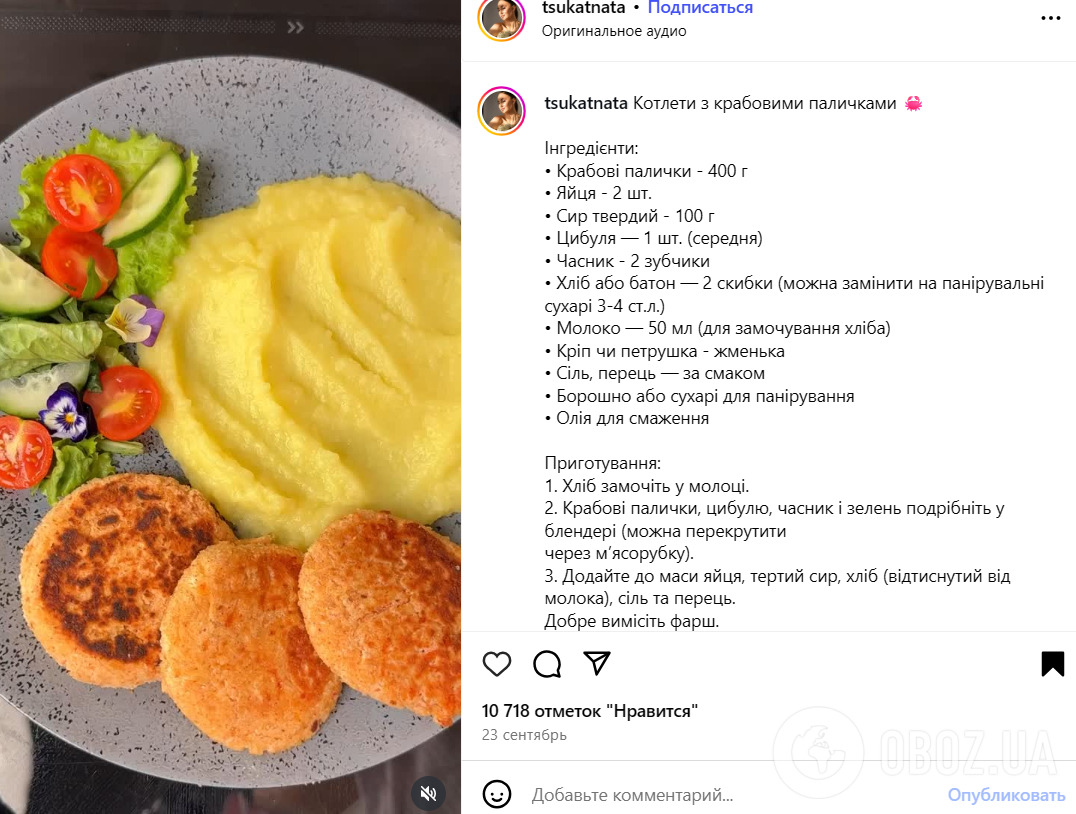This screenshot has height=814, width=1076.
Task: Share post with paper plane icon
Action: pos(596,663)
